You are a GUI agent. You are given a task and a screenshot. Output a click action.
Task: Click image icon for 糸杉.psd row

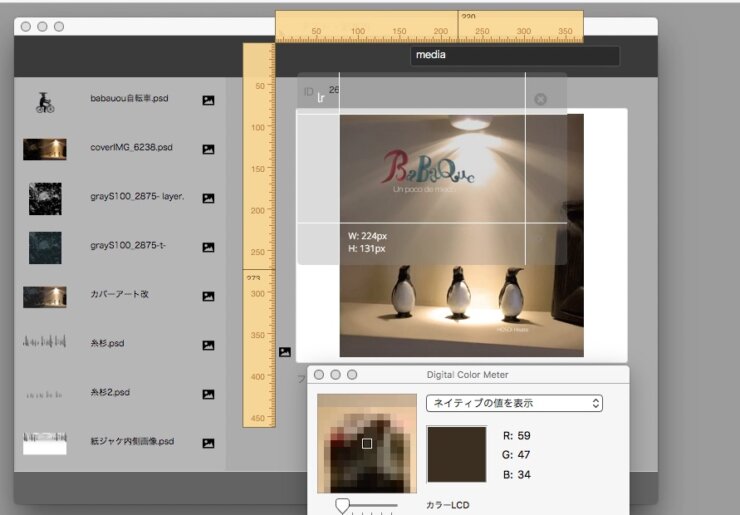[x=208, y=346]
